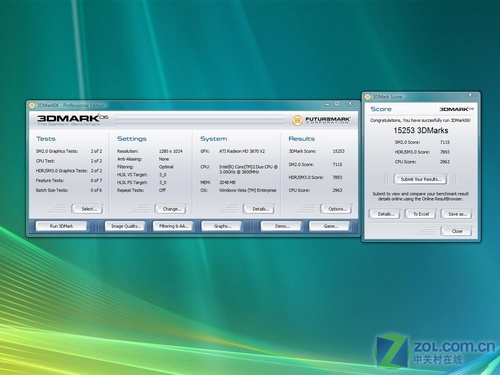This screenshot has height=375, width=500.
Task: Click HDR/SM3.0 Graphics Tests row
Action: (69, 171)
